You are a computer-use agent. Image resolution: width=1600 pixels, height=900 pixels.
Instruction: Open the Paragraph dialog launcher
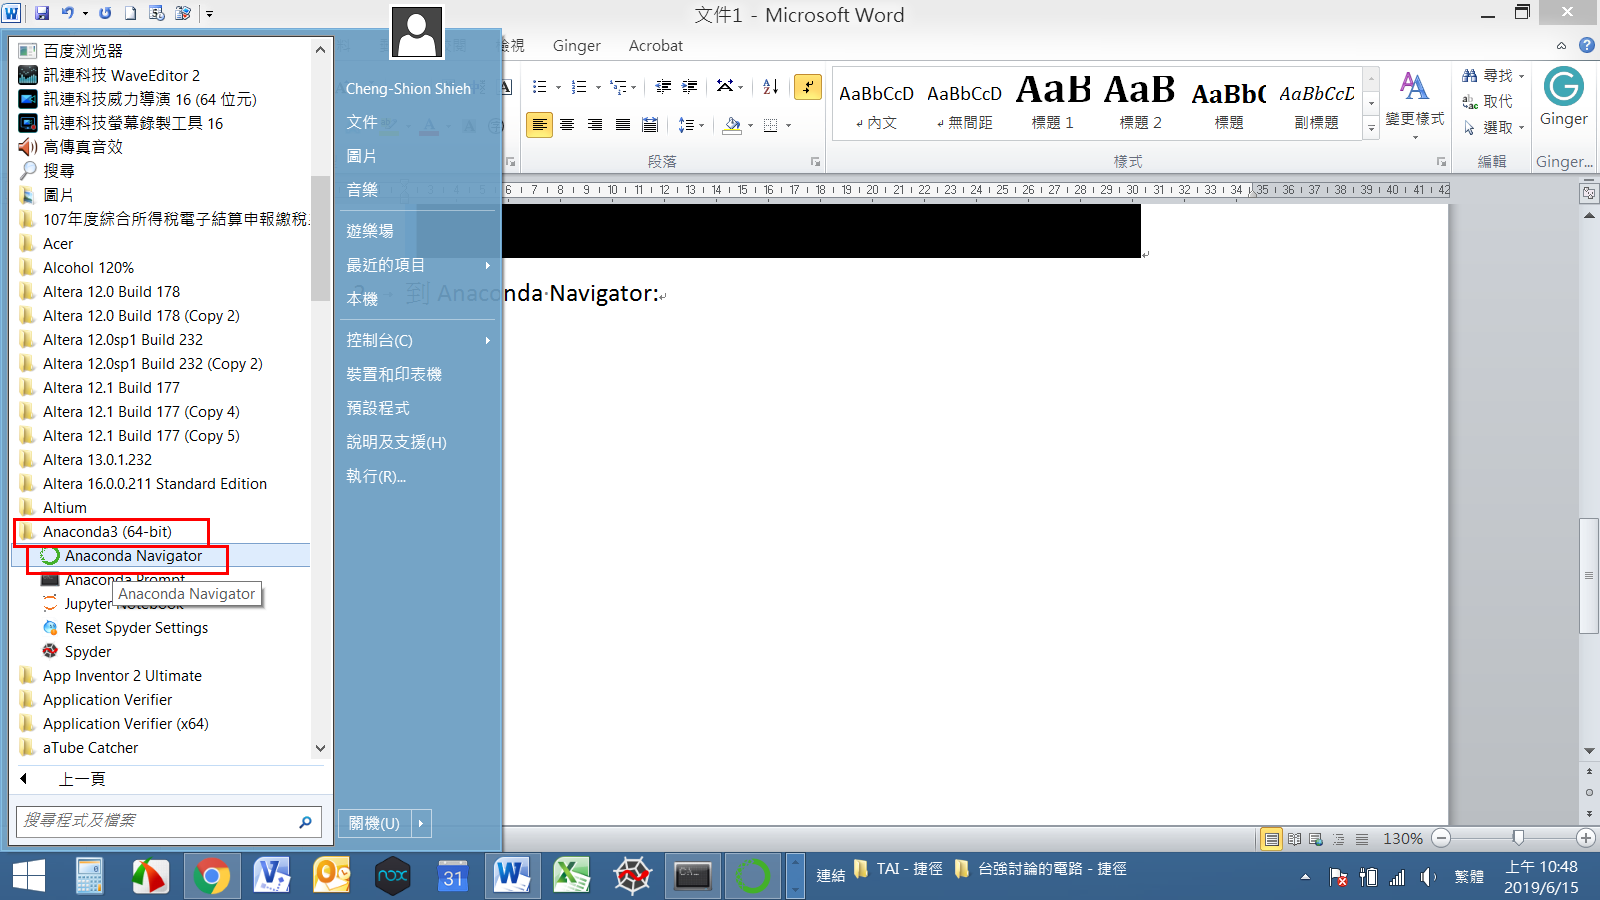pos(815,161)
